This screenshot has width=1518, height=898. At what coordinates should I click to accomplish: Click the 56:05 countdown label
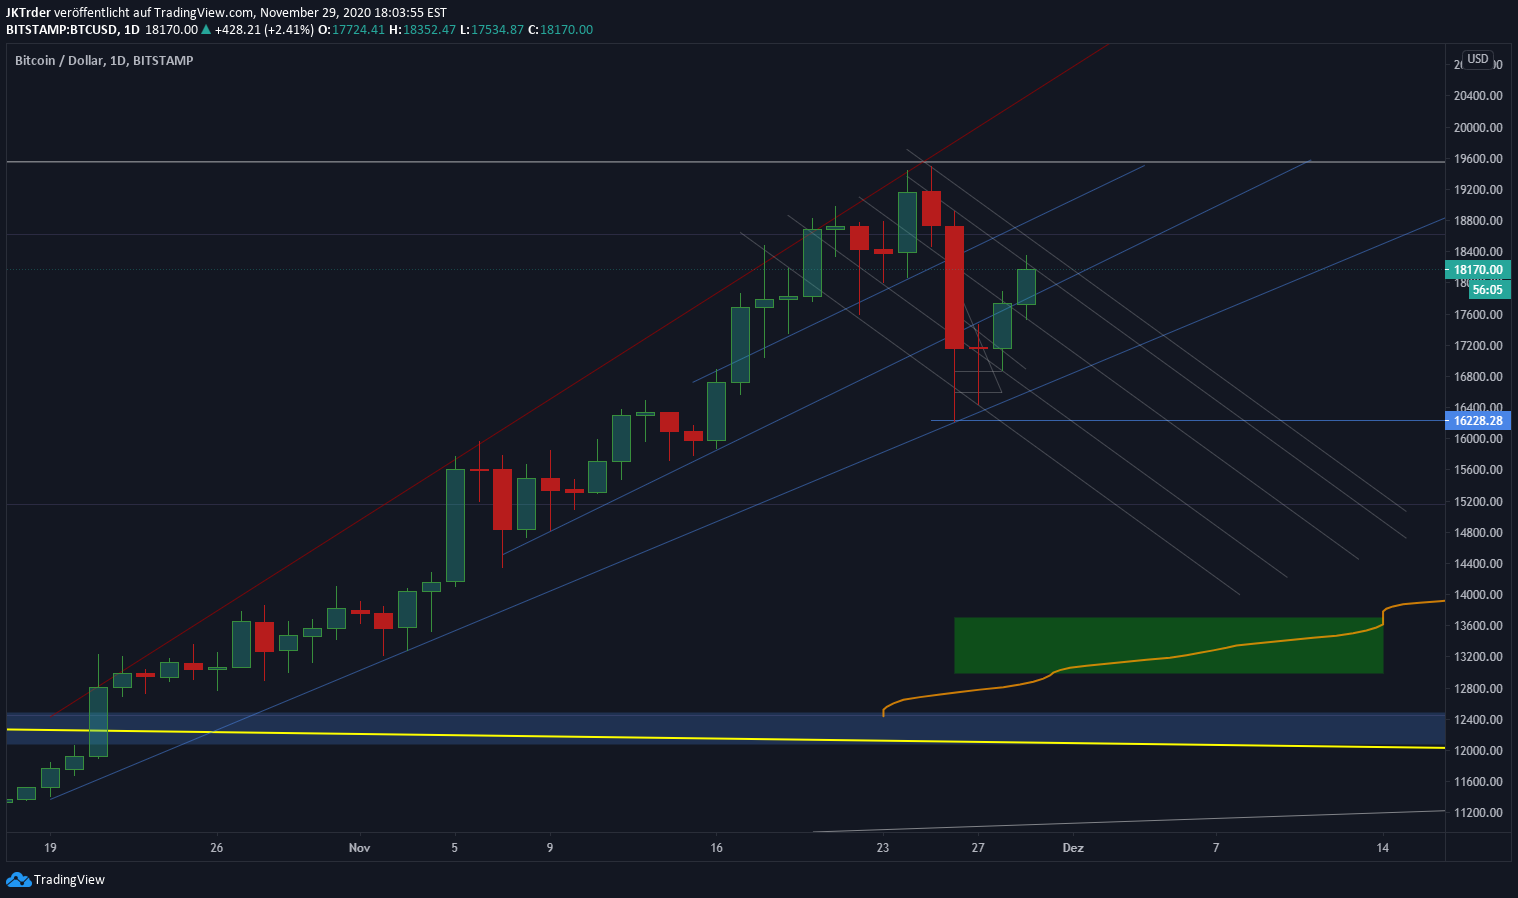pos(1488,290)
